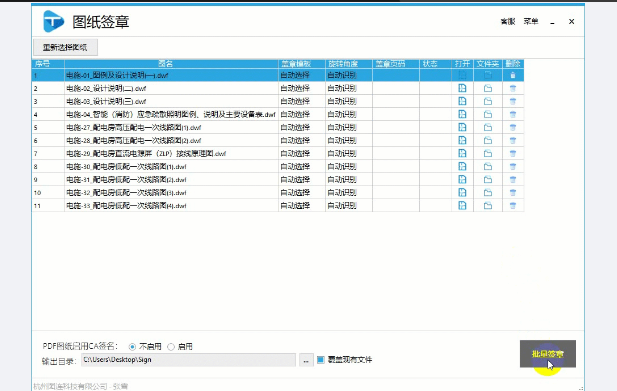Select row 电施-04 应急疏散照明图例 file name
Viewport: 617px width, 391px height.
pos(171,114)
